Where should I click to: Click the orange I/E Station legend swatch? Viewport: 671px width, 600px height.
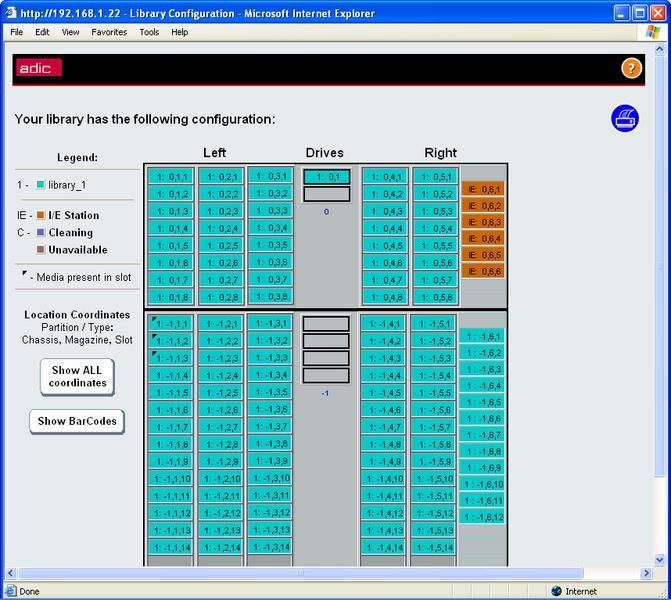pyautogui.click(x=41, y=215)
